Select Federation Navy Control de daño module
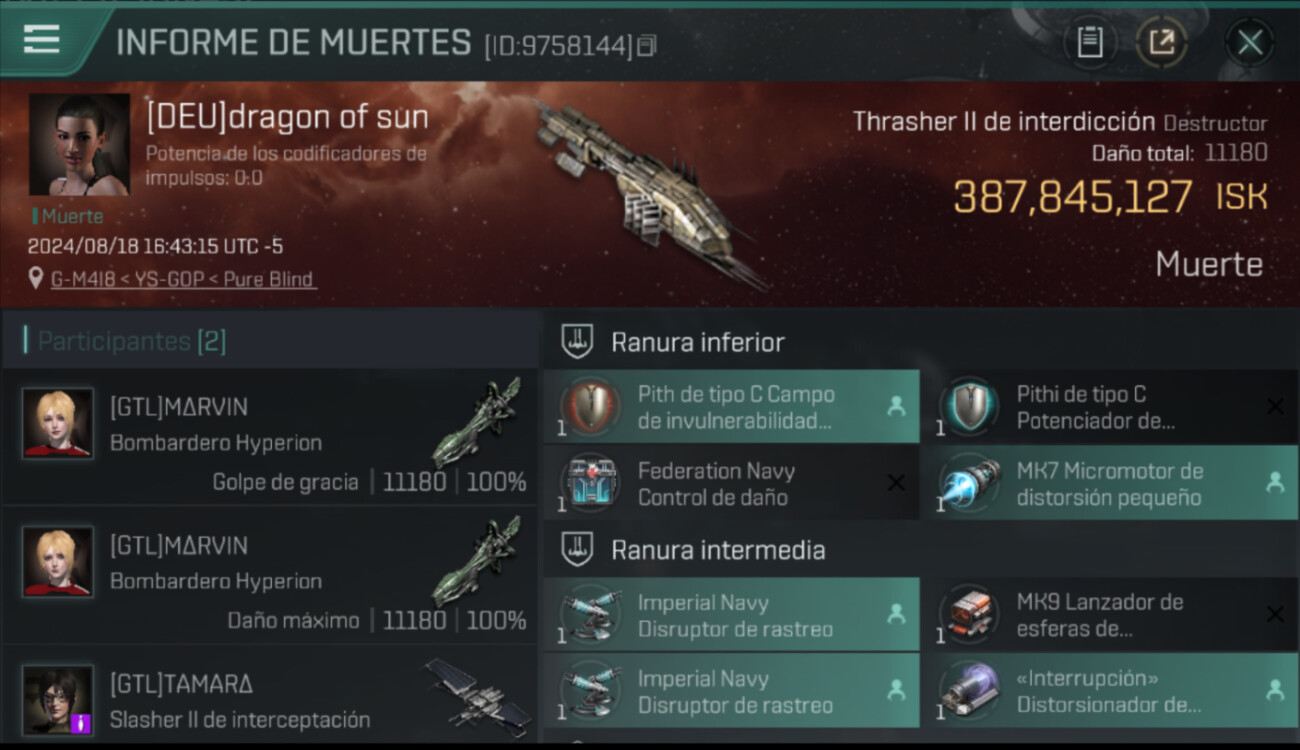 [731, 484]
